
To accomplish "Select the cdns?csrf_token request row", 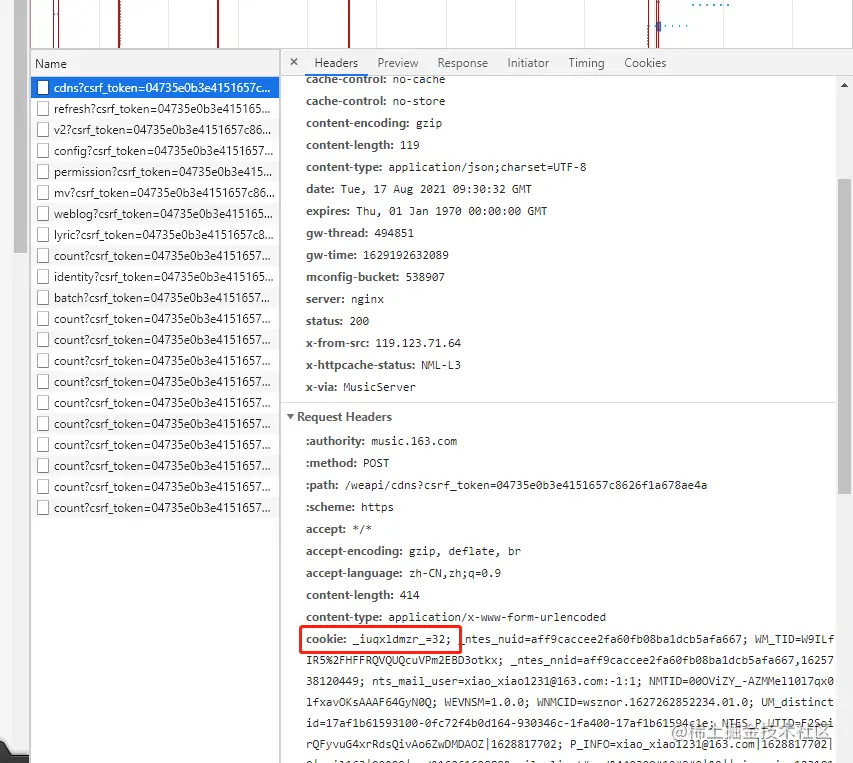I will [155, 88].
